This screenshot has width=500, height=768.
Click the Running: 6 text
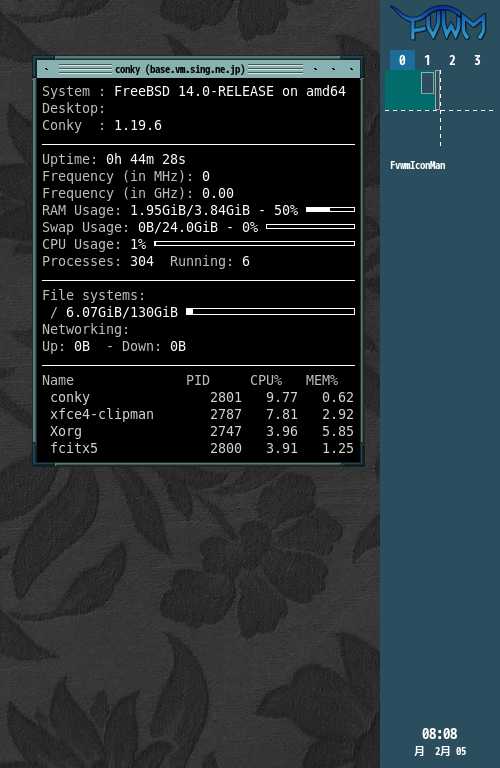210,262
